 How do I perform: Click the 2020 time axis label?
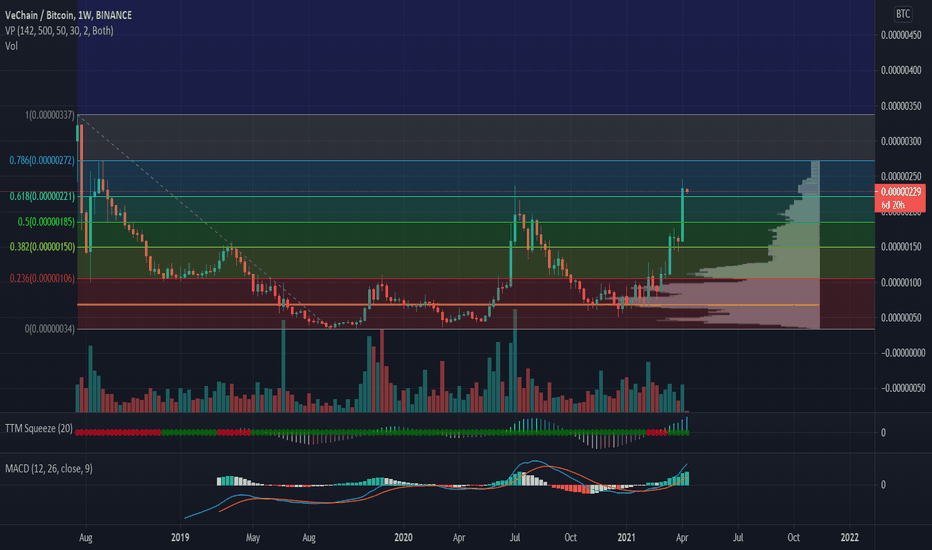(403, 538)
